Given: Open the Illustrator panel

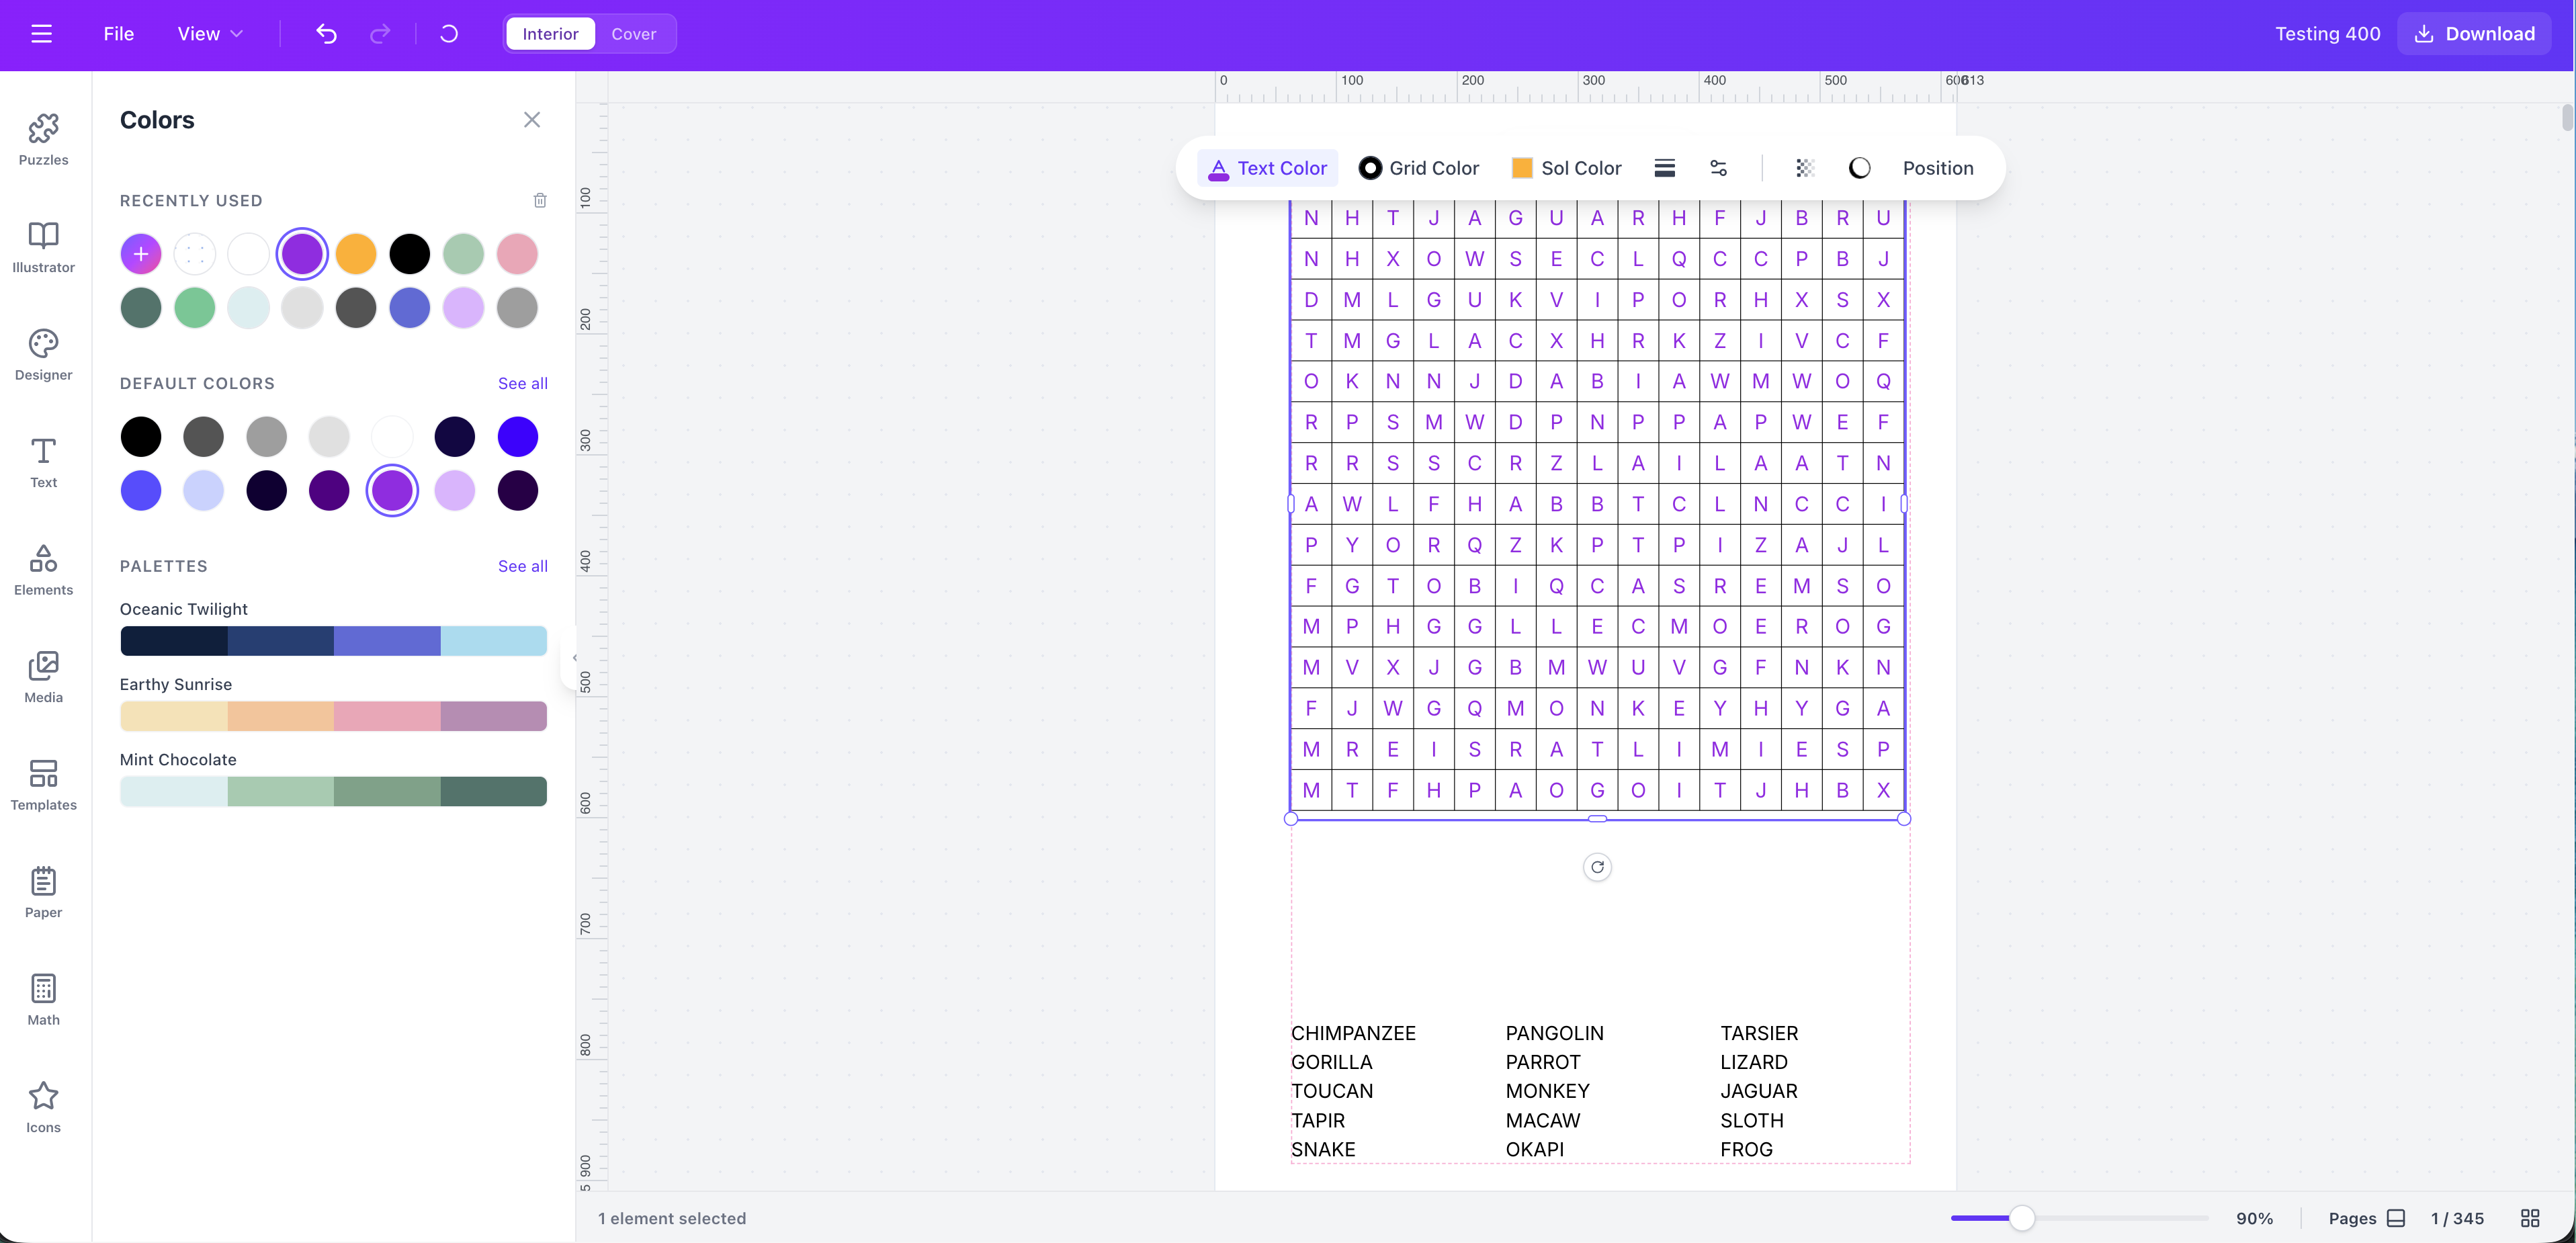Looking at the screenshot, I should pyautogui.click(x=42, y=247).
